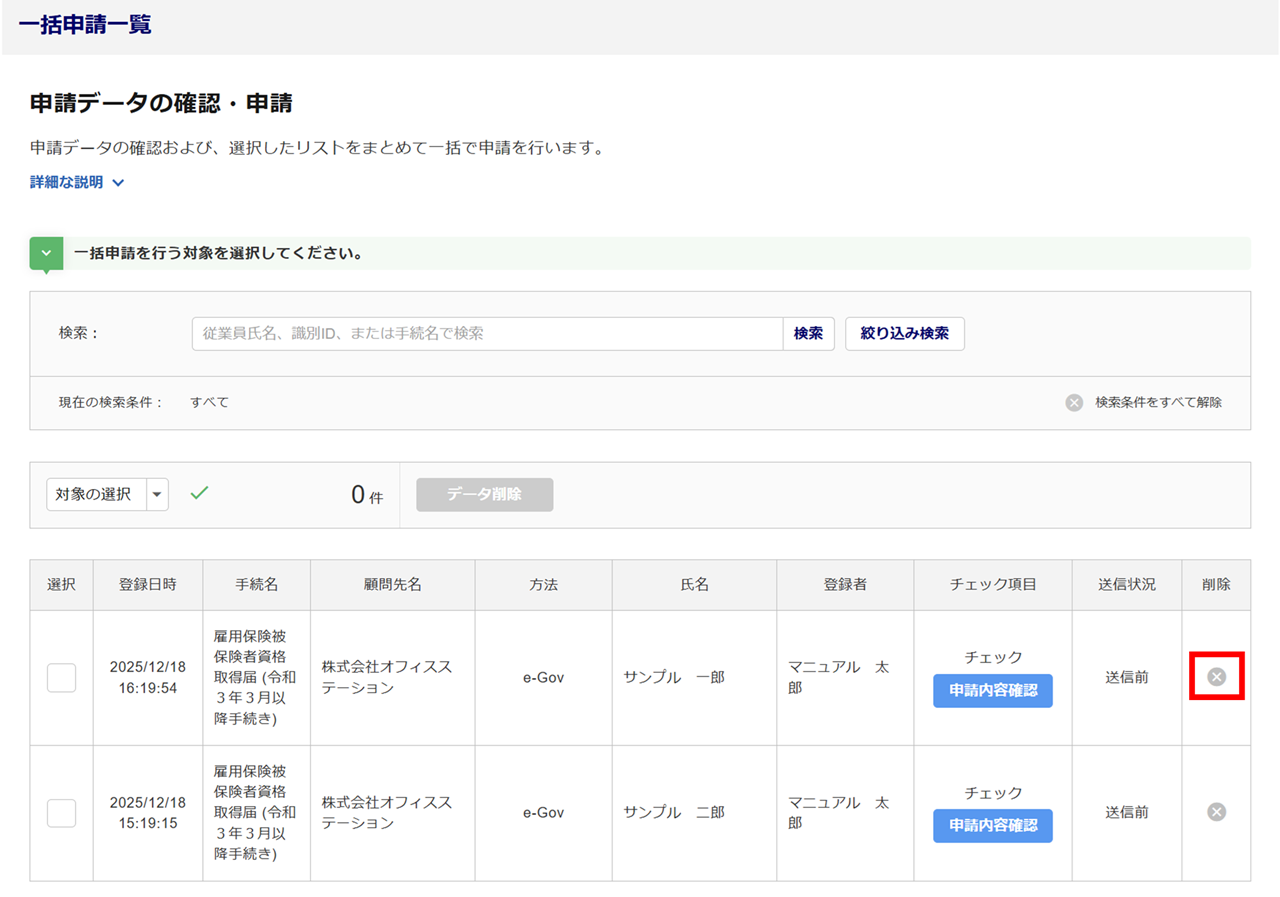Open 絞り込み検索 filter search
The image size is (1280, 897).
coord(904,334)
